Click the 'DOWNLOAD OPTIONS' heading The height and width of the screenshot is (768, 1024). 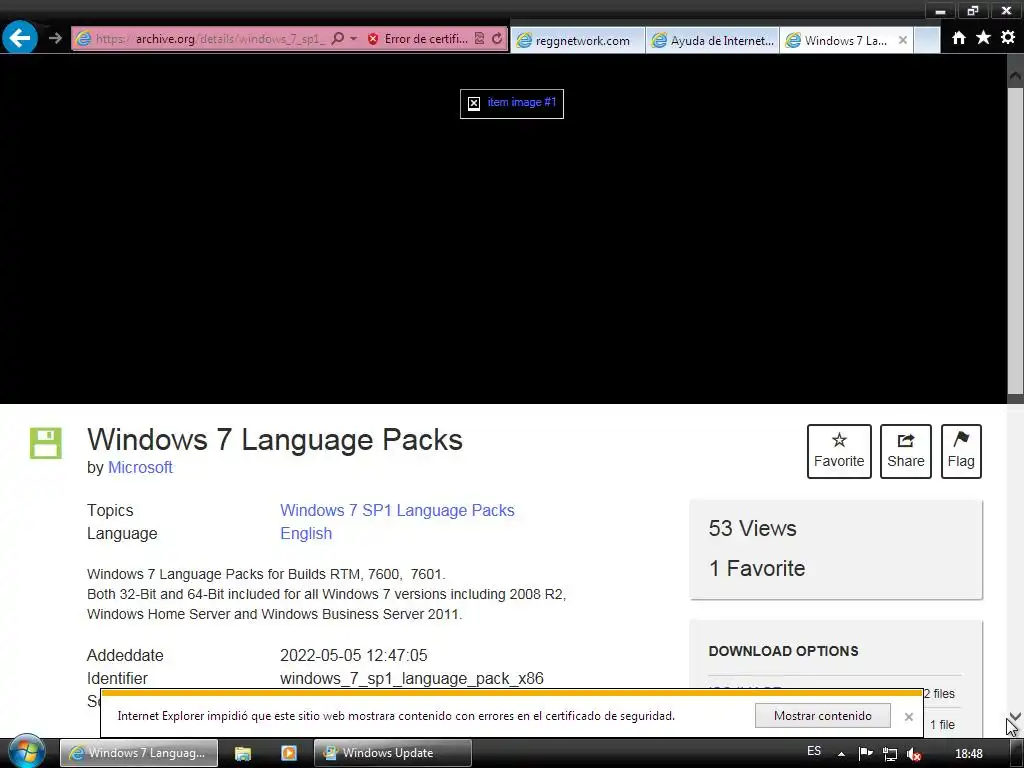click(x=783, y=651)
